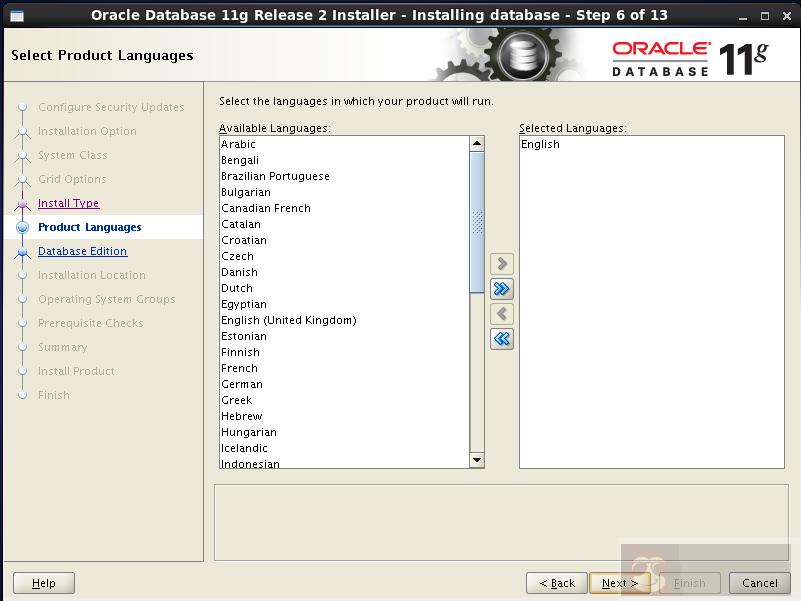The height and width of the screenshot is (601, 801).
Task: Select English in Selected Languages
Action: coord(540,144)
